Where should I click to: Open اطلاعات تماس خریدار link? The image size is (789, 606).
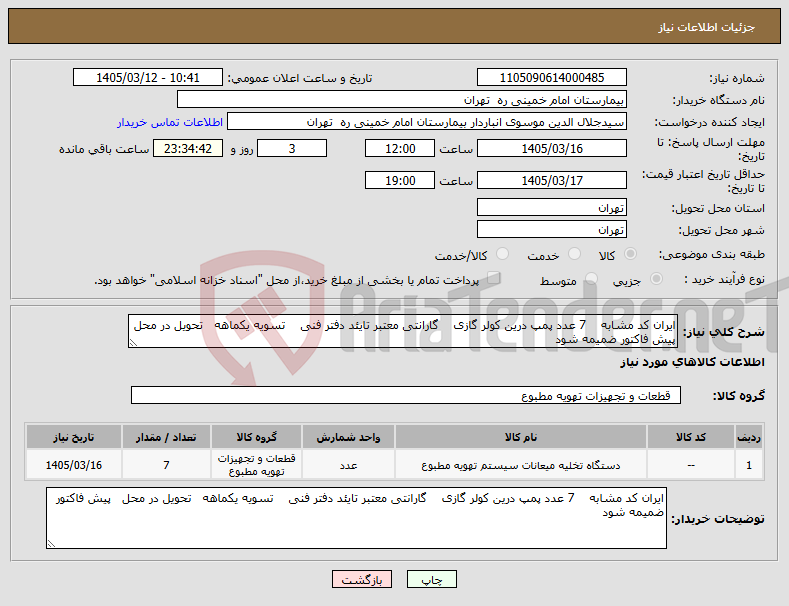coord(170,122)
